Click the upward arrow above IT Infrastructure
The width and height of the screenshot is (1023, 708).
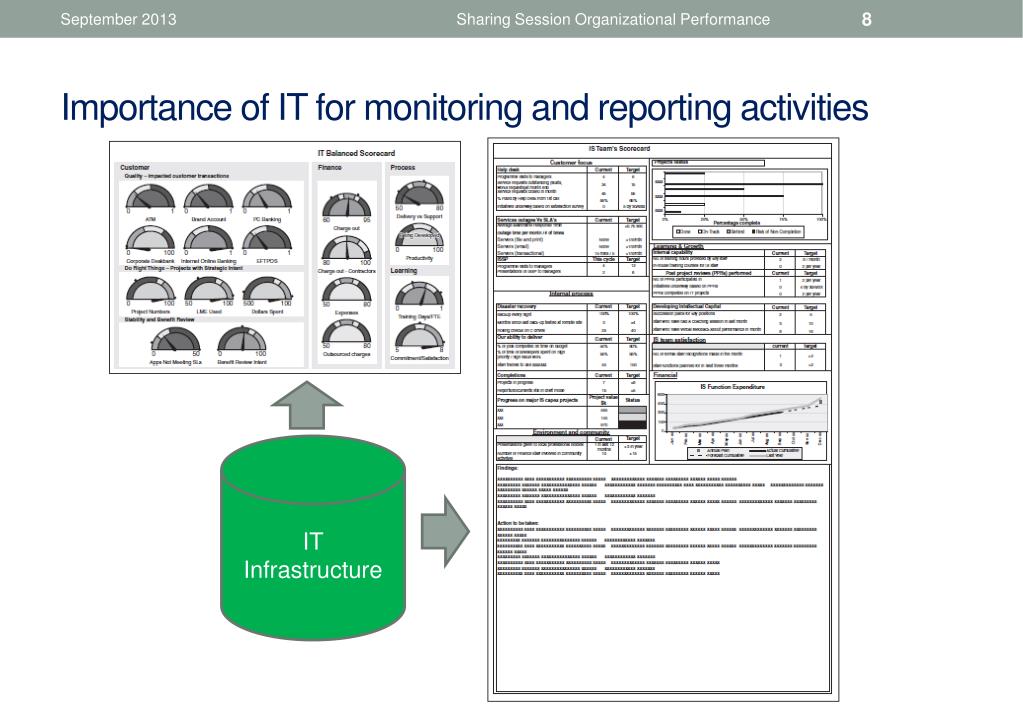[x=307, y=405]
